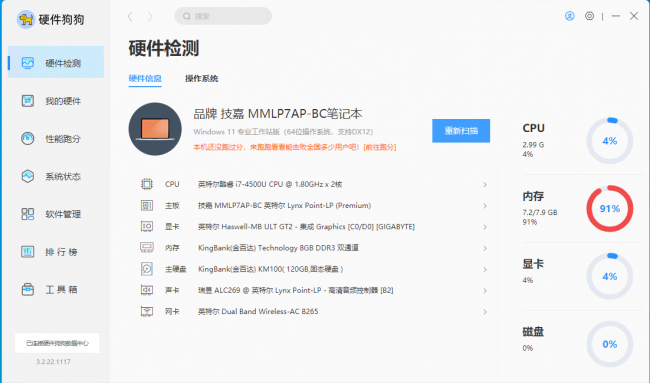Screen dimensions: 650x383
Task: Click the forward navigation arrow
Action: [150, 17]
